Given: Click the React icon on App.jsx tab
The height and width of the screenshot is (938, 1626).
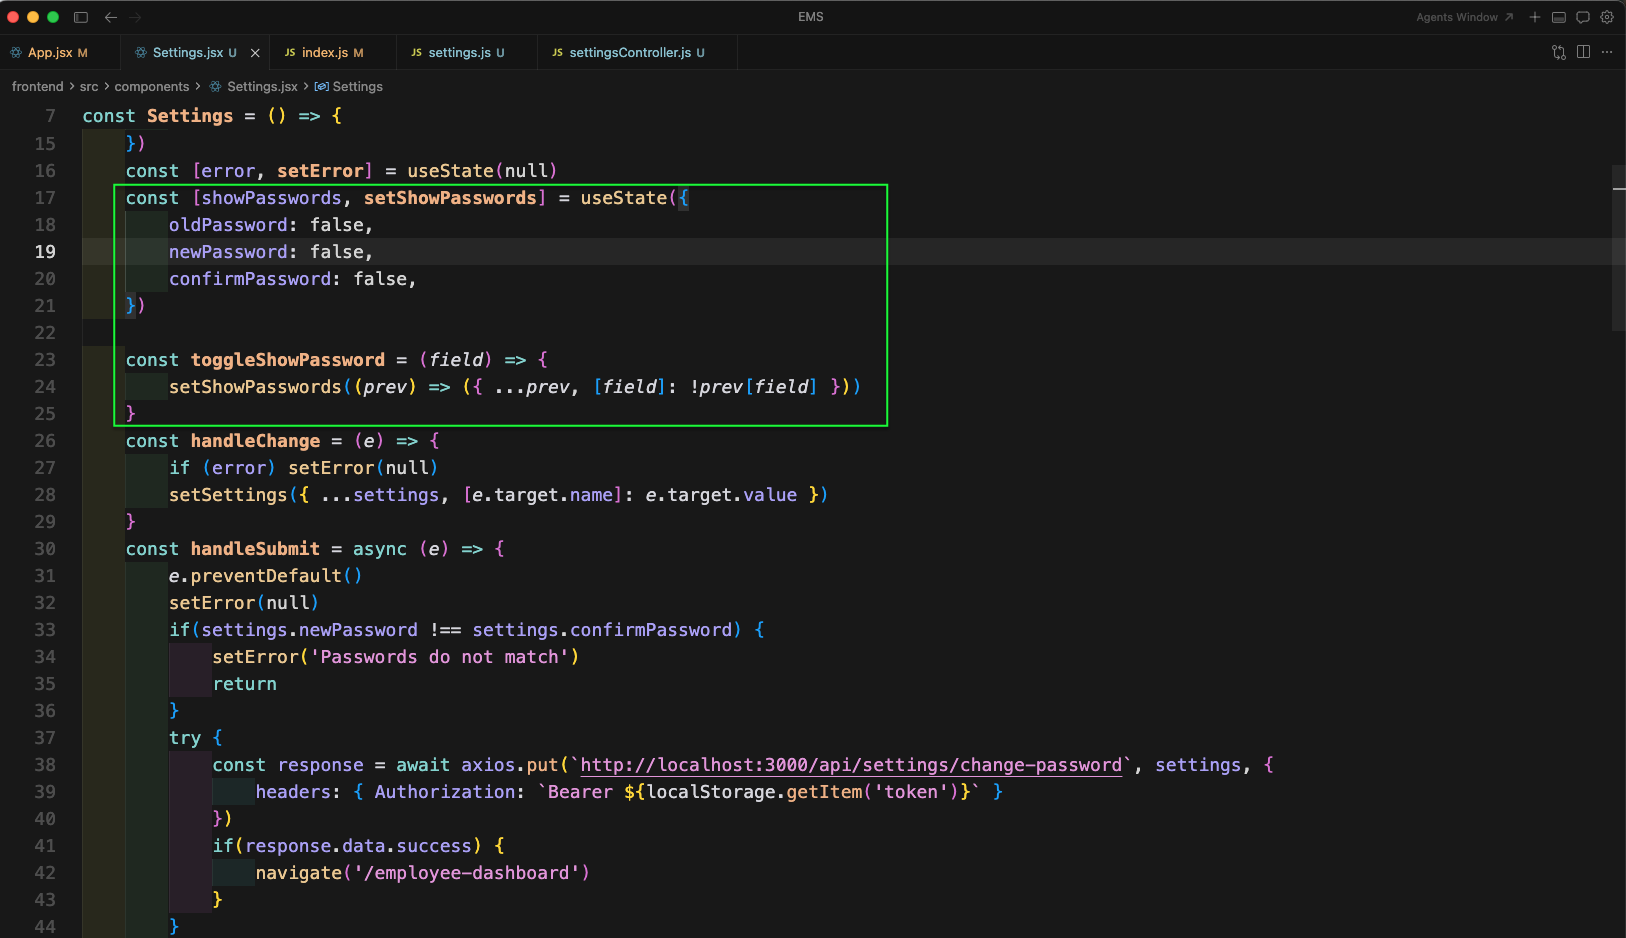Looking at the screenshot, I should pos(16,53).
